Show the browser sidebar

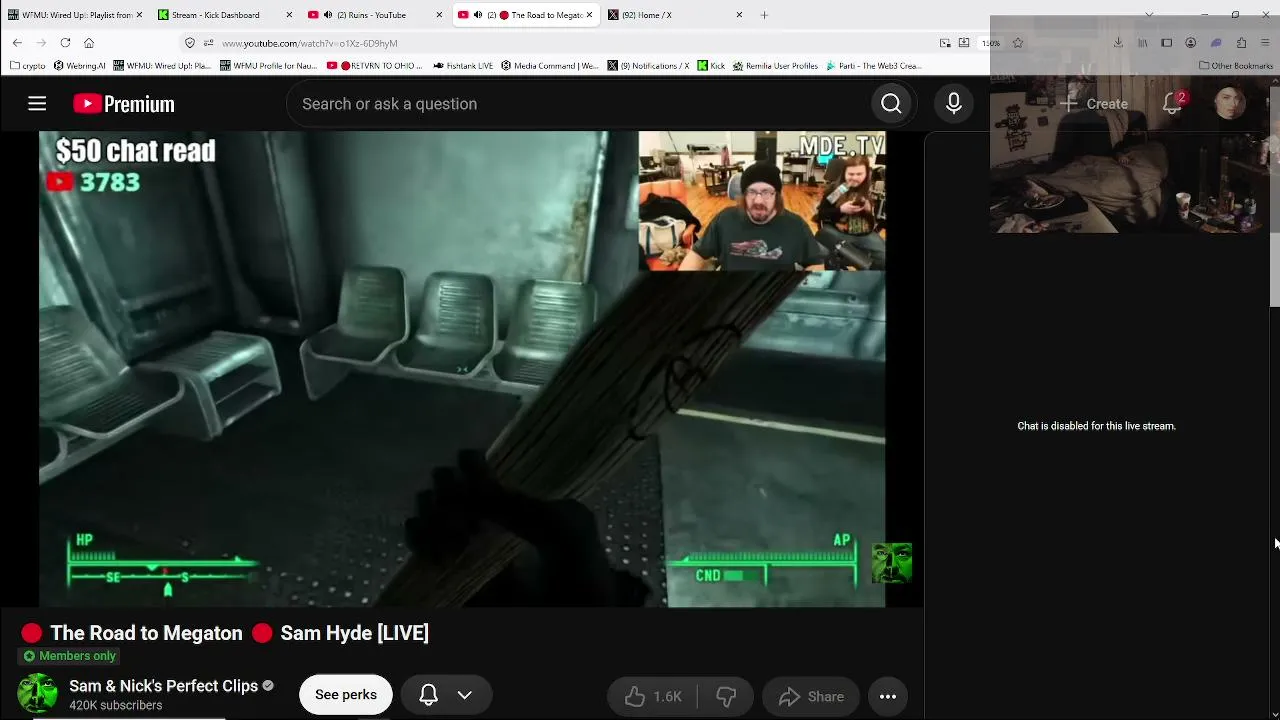(x=1166, y=43)
